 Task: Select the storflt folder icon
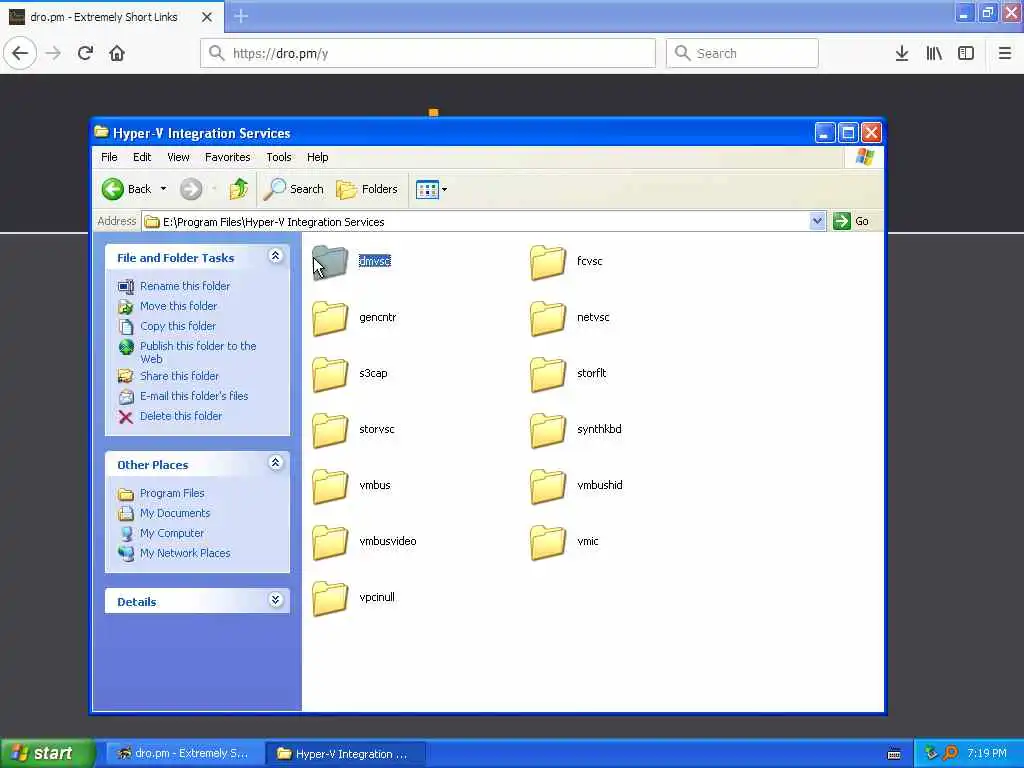(x=547, y=374)
